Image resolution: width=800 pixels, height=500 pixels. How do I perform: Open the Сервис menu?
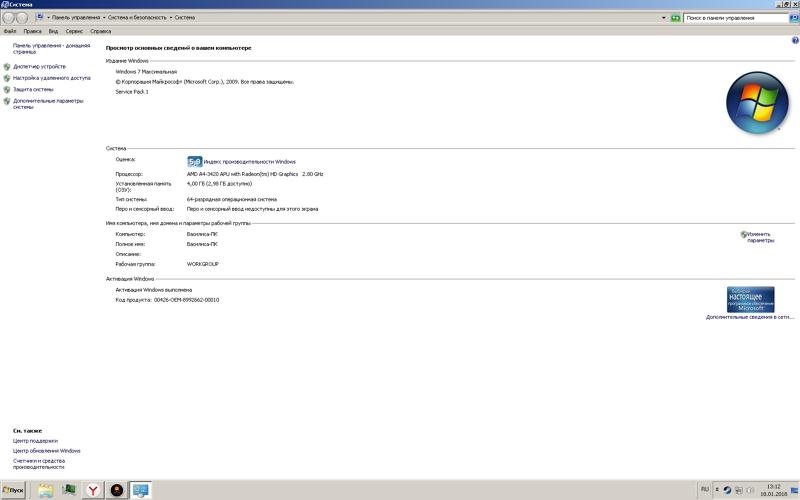point(74,32)
